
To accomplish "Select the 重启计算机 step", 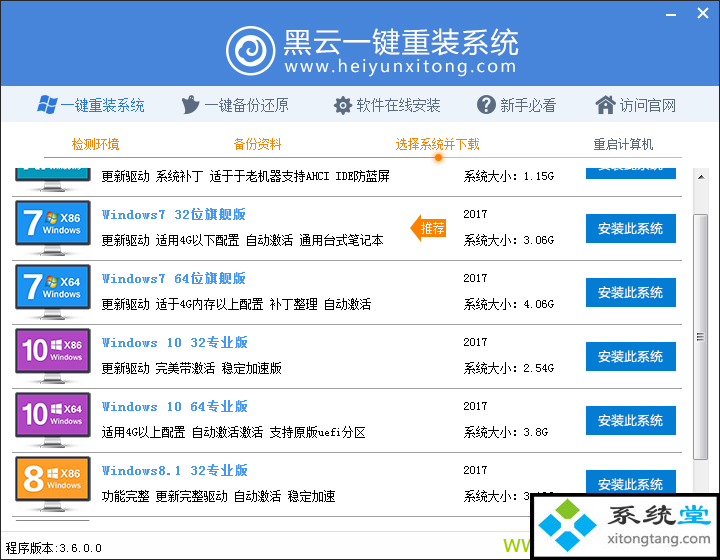I will (623, 145).
